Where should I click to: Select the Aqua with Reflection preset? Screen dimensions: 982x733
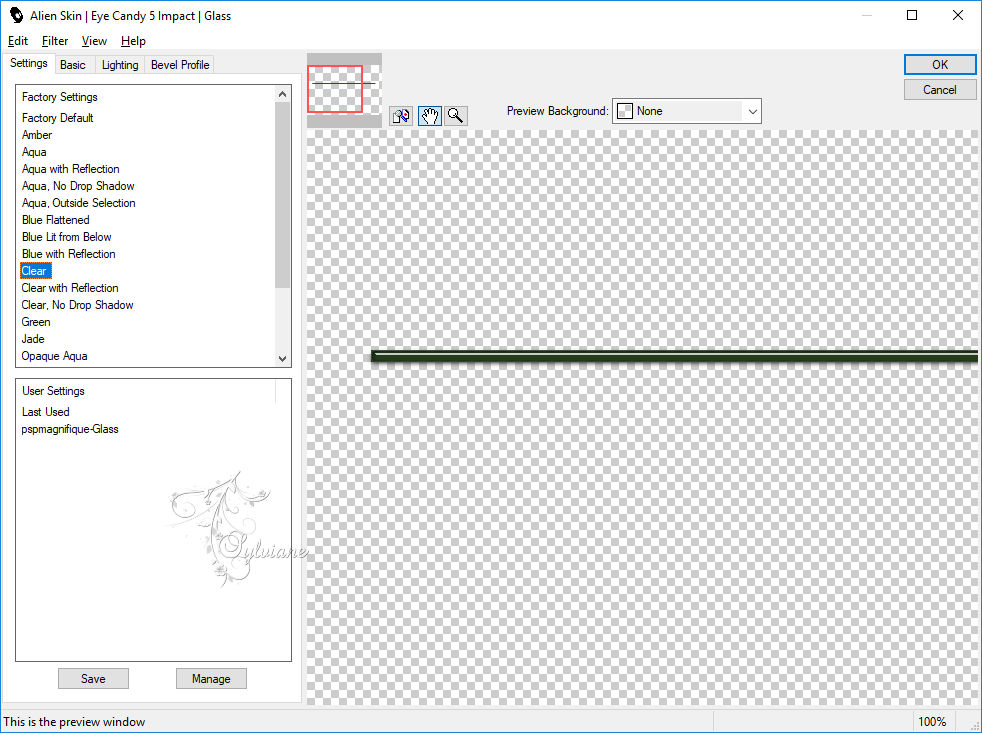pyautogui.click(x=70, y=169)
